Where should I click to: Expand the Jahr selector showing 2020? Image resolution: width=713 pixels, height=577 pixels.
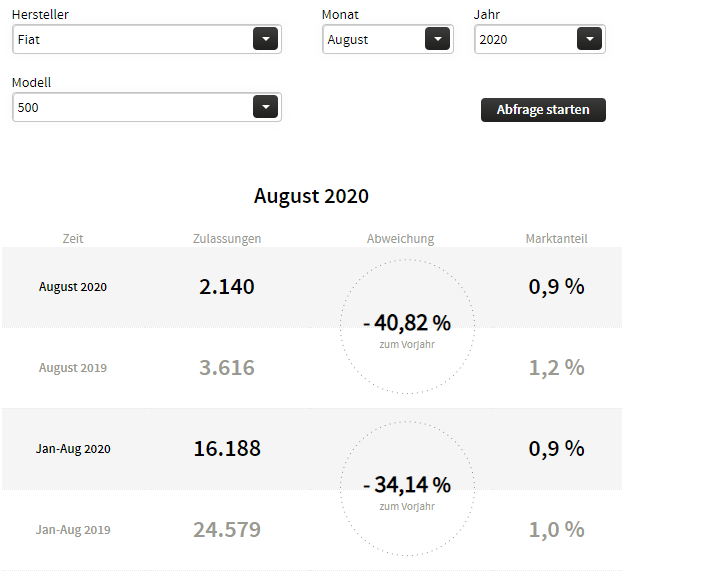pyautogui.click(x=526, y=39)
